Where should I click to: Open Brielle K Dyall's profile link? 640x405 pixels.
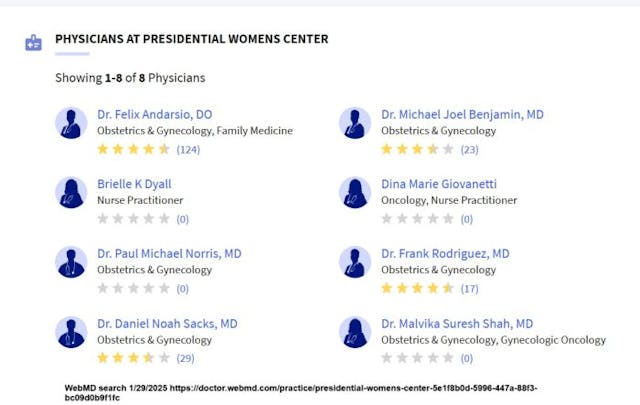[134, 184]
